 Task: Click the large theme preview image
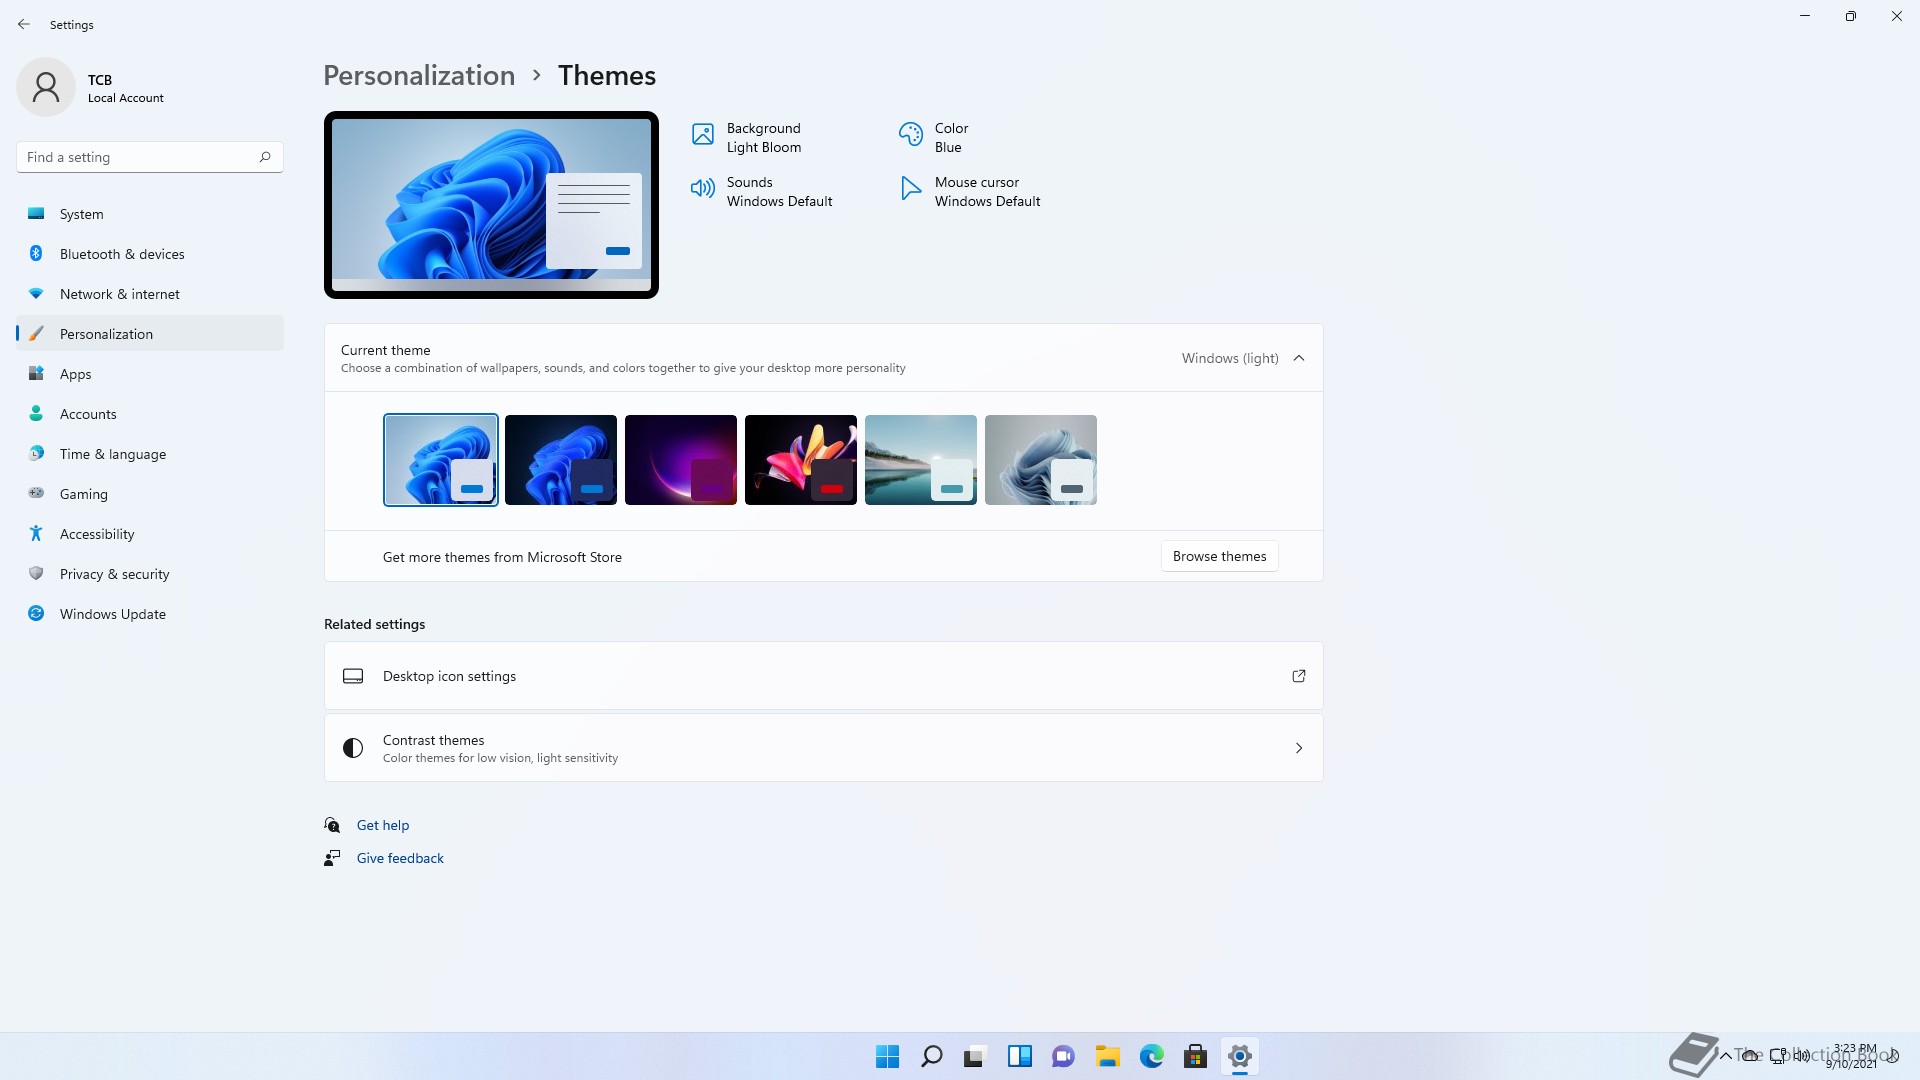click(491, 205)
